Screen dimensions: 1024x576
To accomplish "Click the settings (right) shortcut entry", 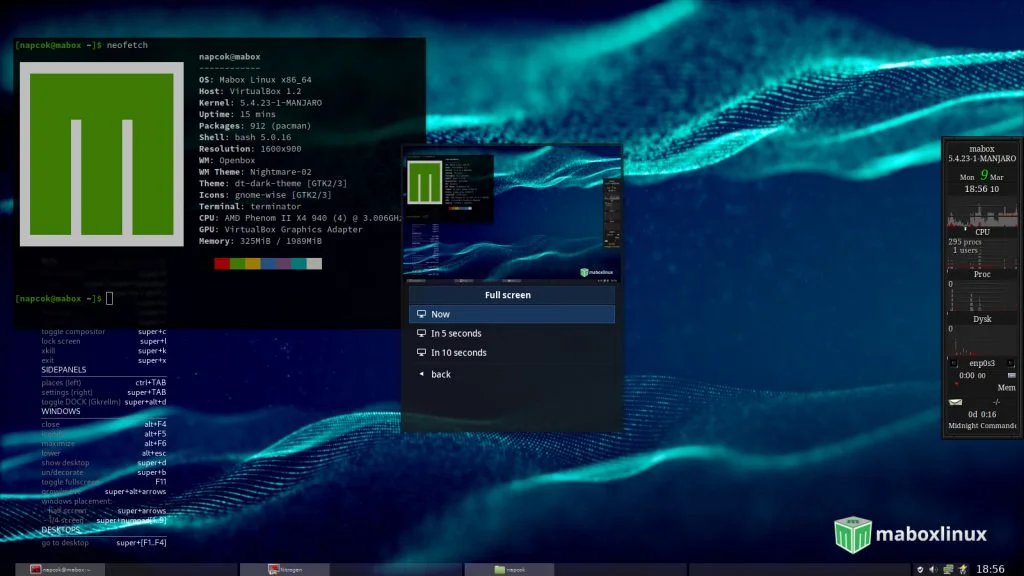I will [104, 392].
